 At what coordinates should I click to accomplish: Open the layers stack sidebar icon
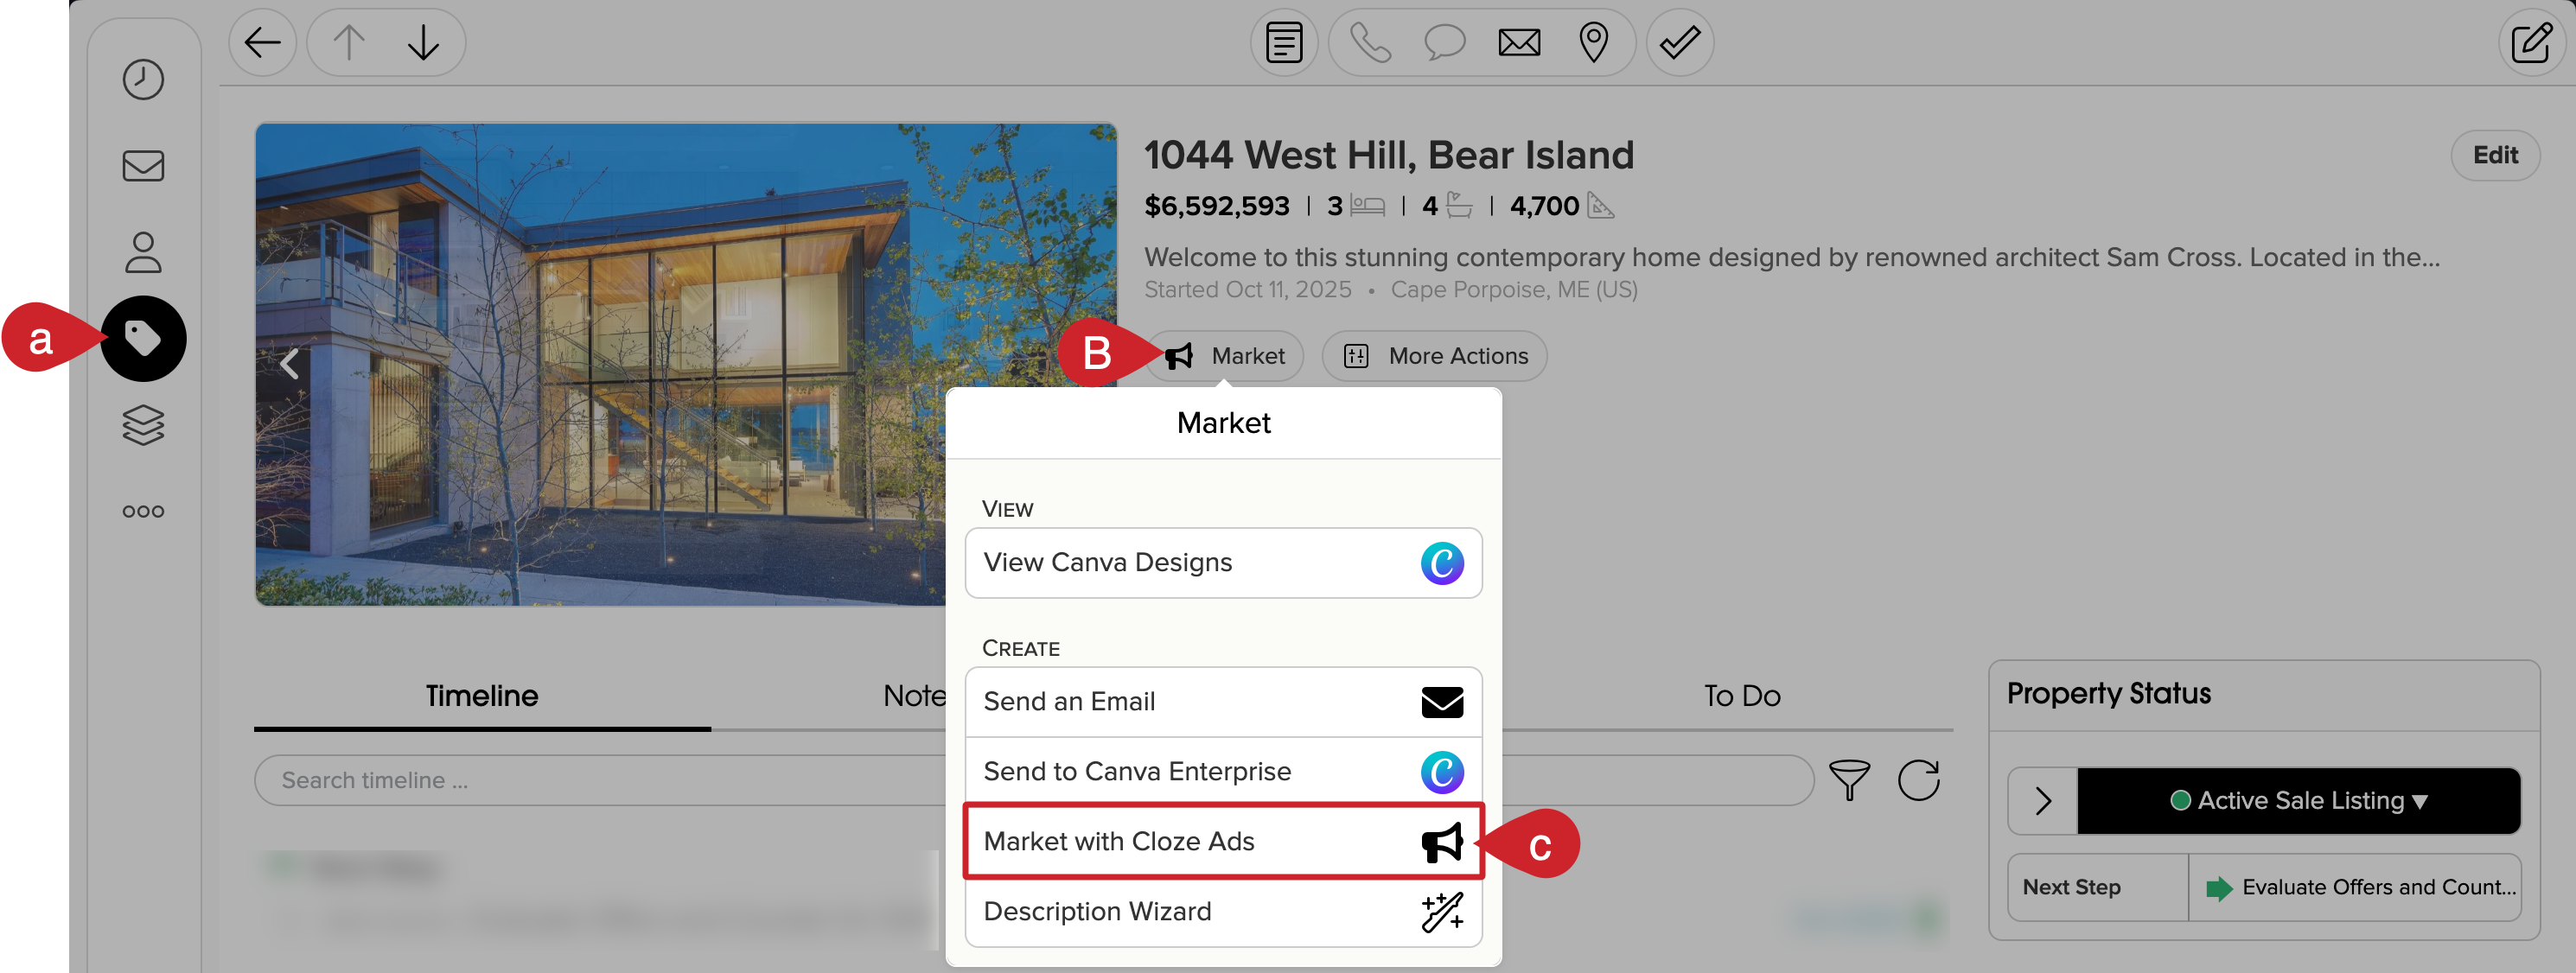click(143, 425)
